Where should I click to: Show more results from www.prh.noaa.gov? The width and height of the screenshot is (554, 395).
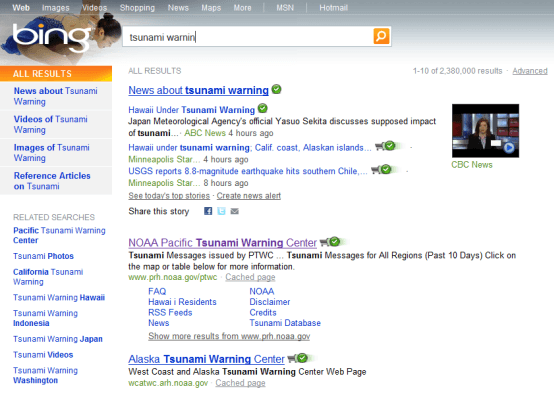(x=229, y=336)
